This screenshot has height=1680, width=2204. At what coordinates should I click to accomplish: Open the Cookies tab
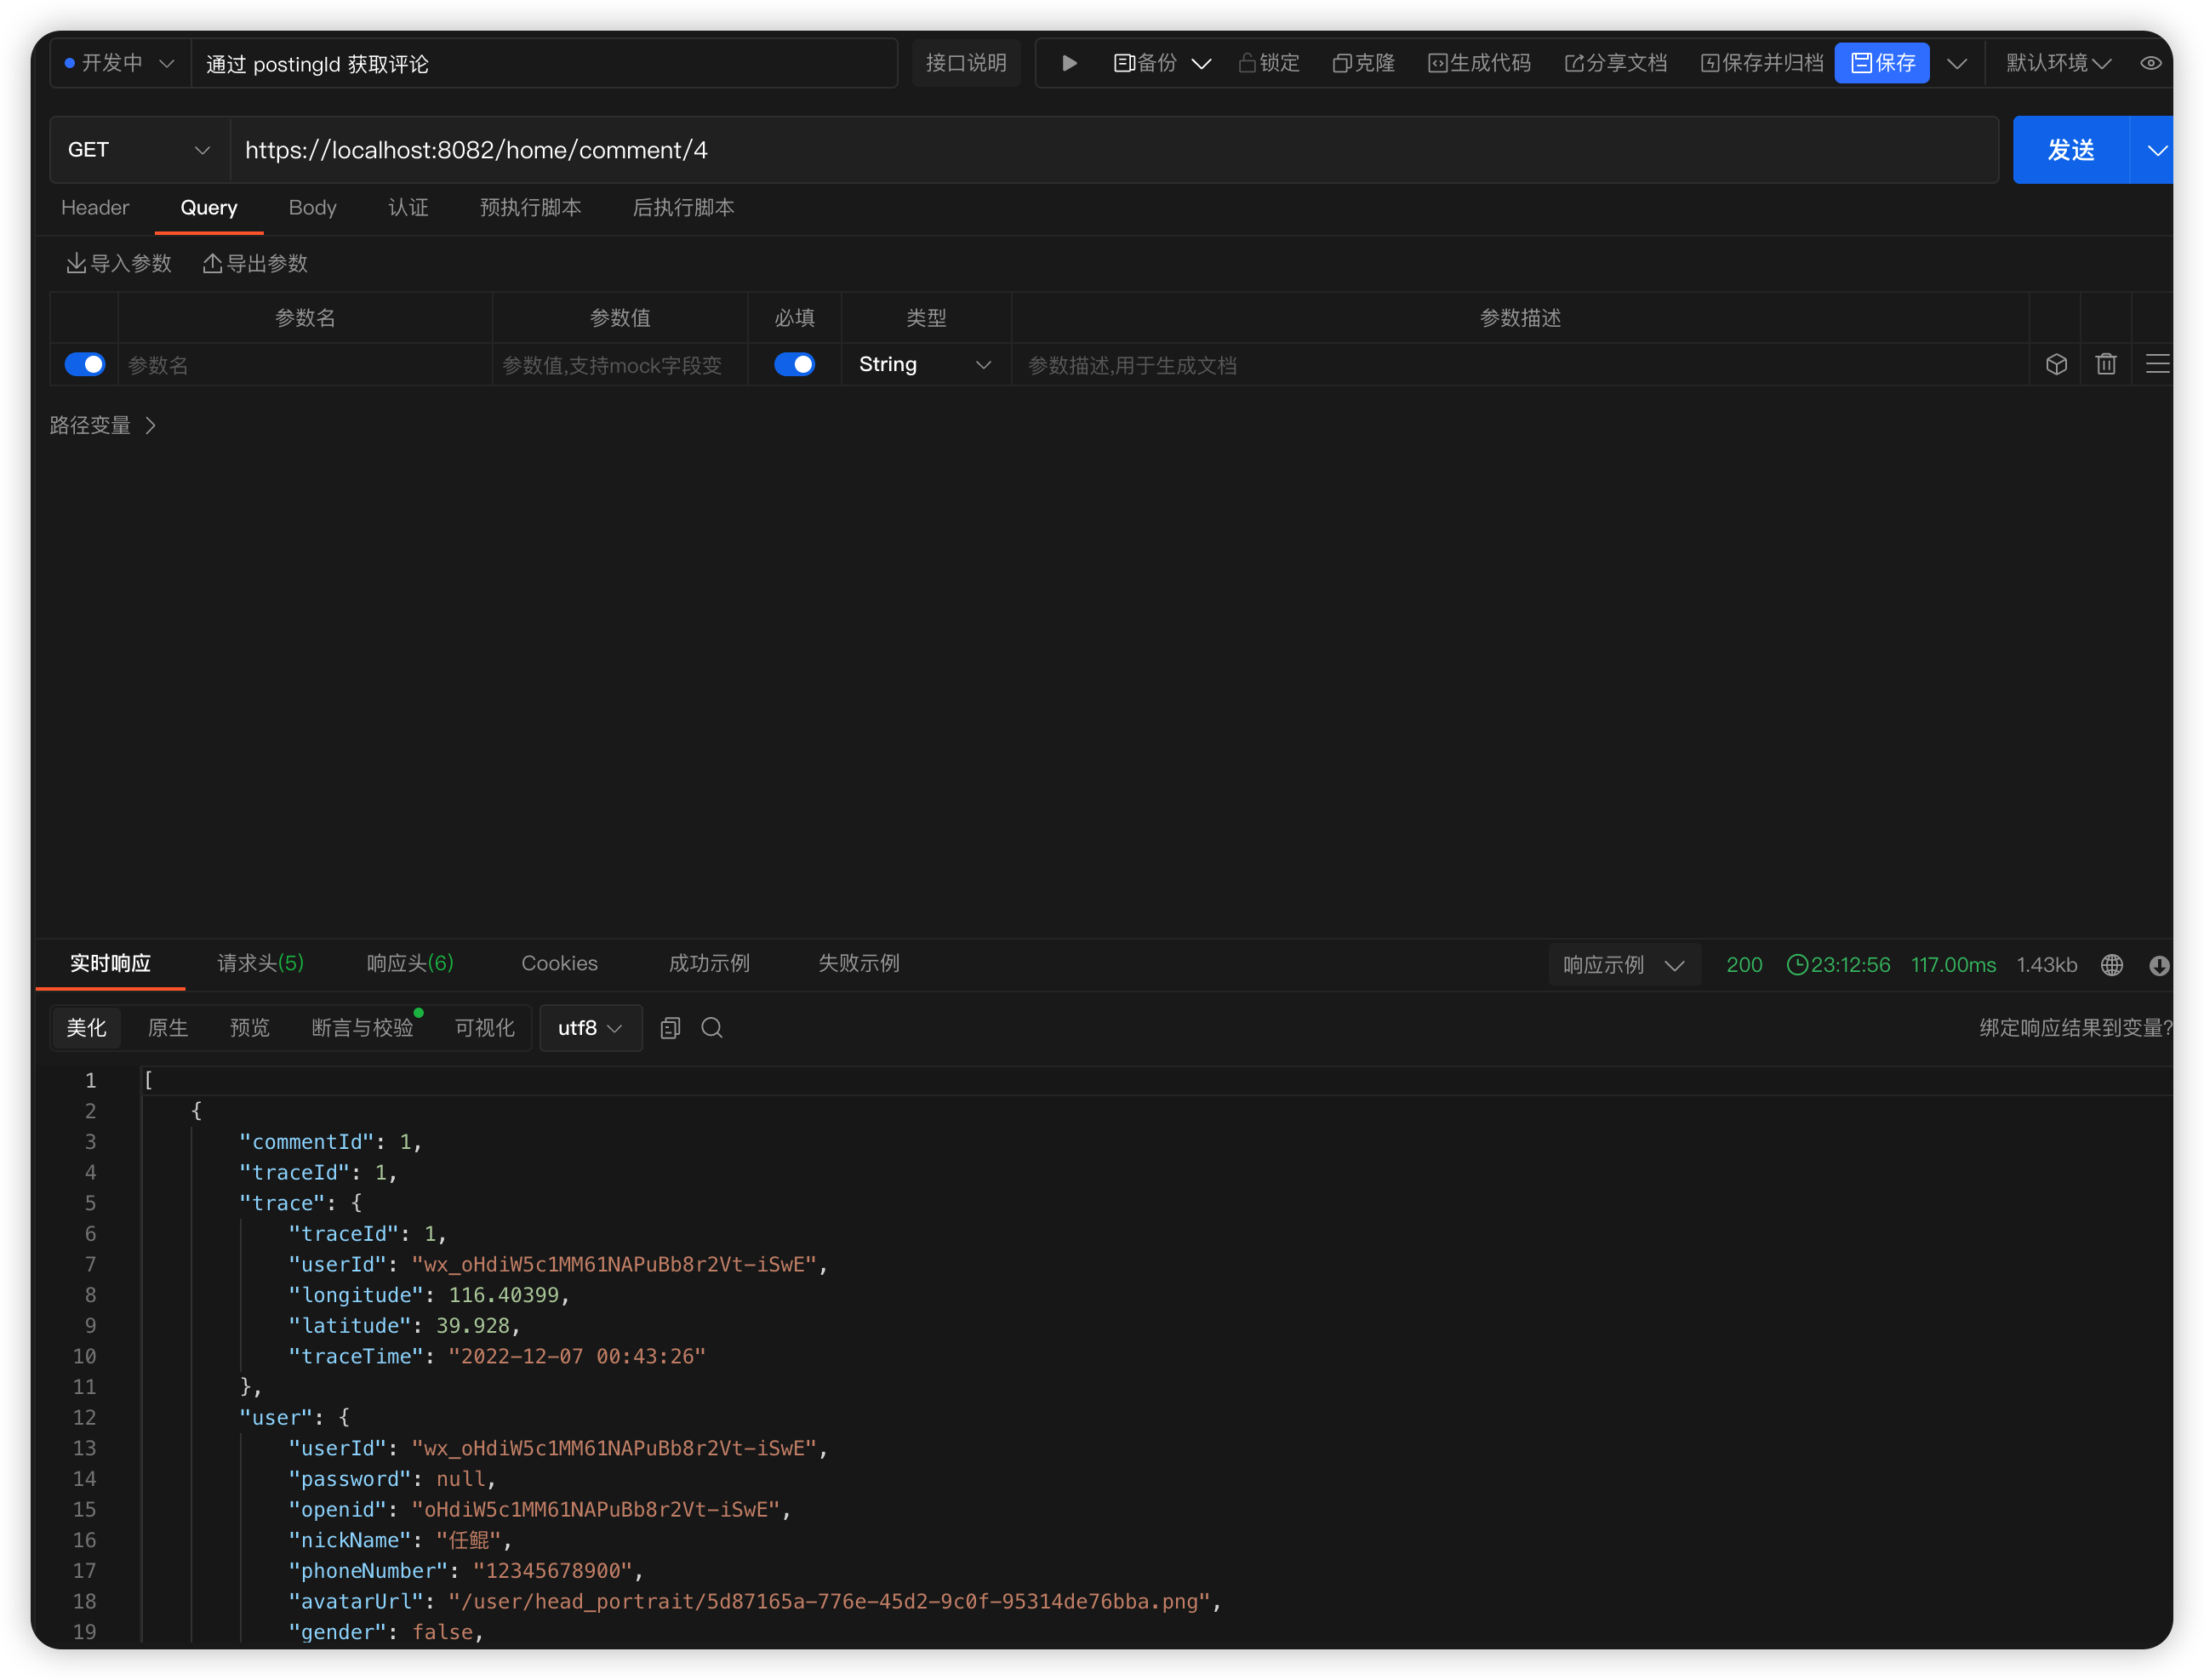pos(559,963)
